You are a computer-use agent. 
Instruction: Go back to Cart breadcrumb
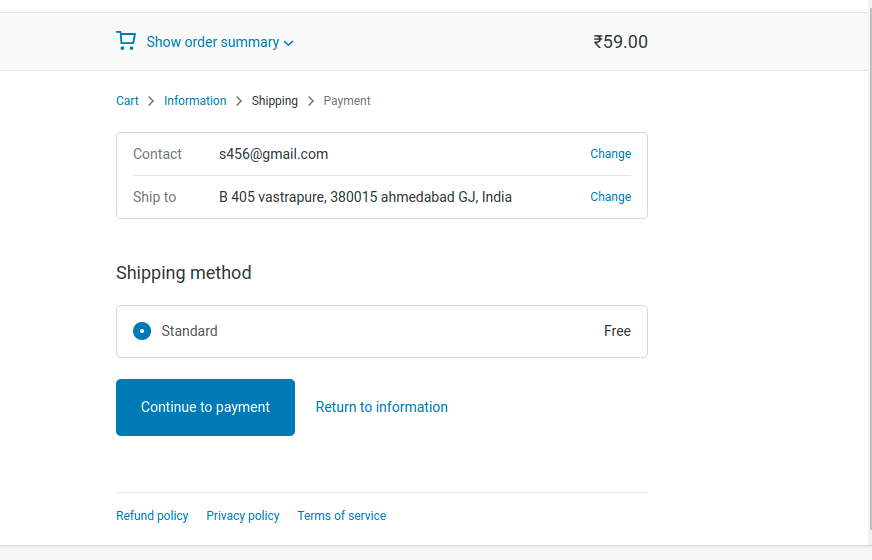click(x=127, y=101)
